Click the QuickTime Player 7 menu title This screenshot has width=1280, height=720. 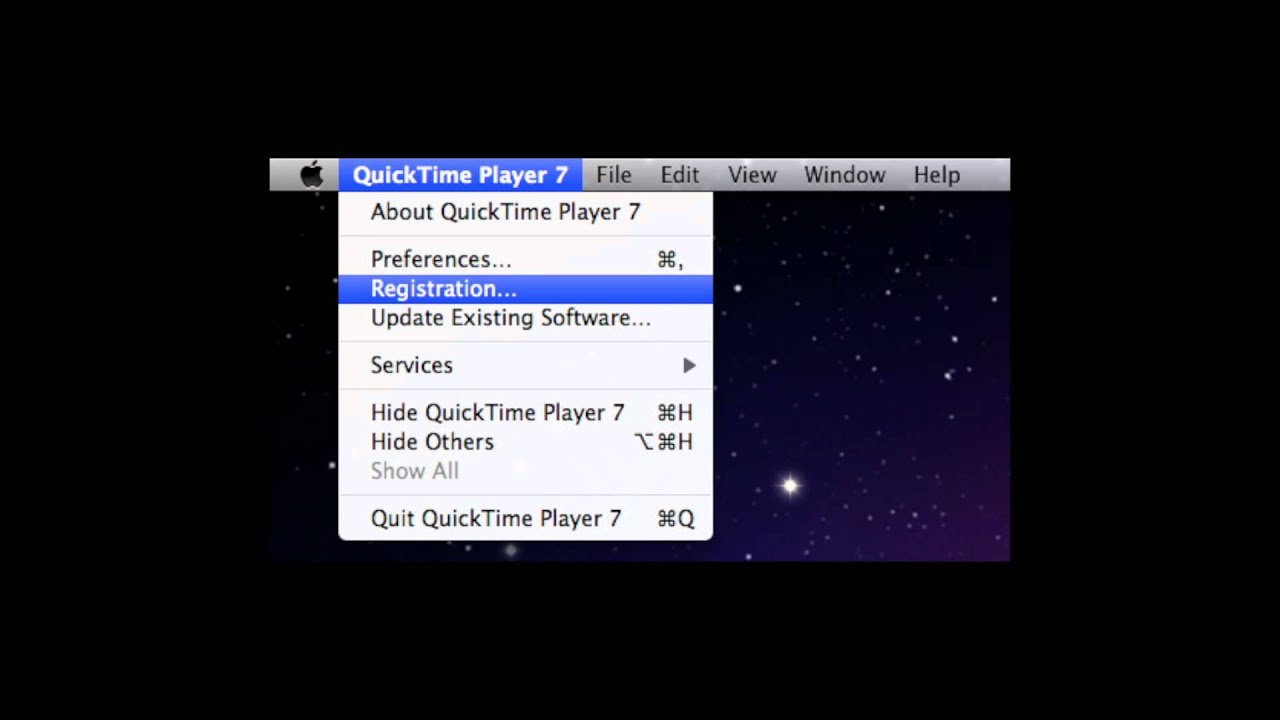click(x=460, y=175)
